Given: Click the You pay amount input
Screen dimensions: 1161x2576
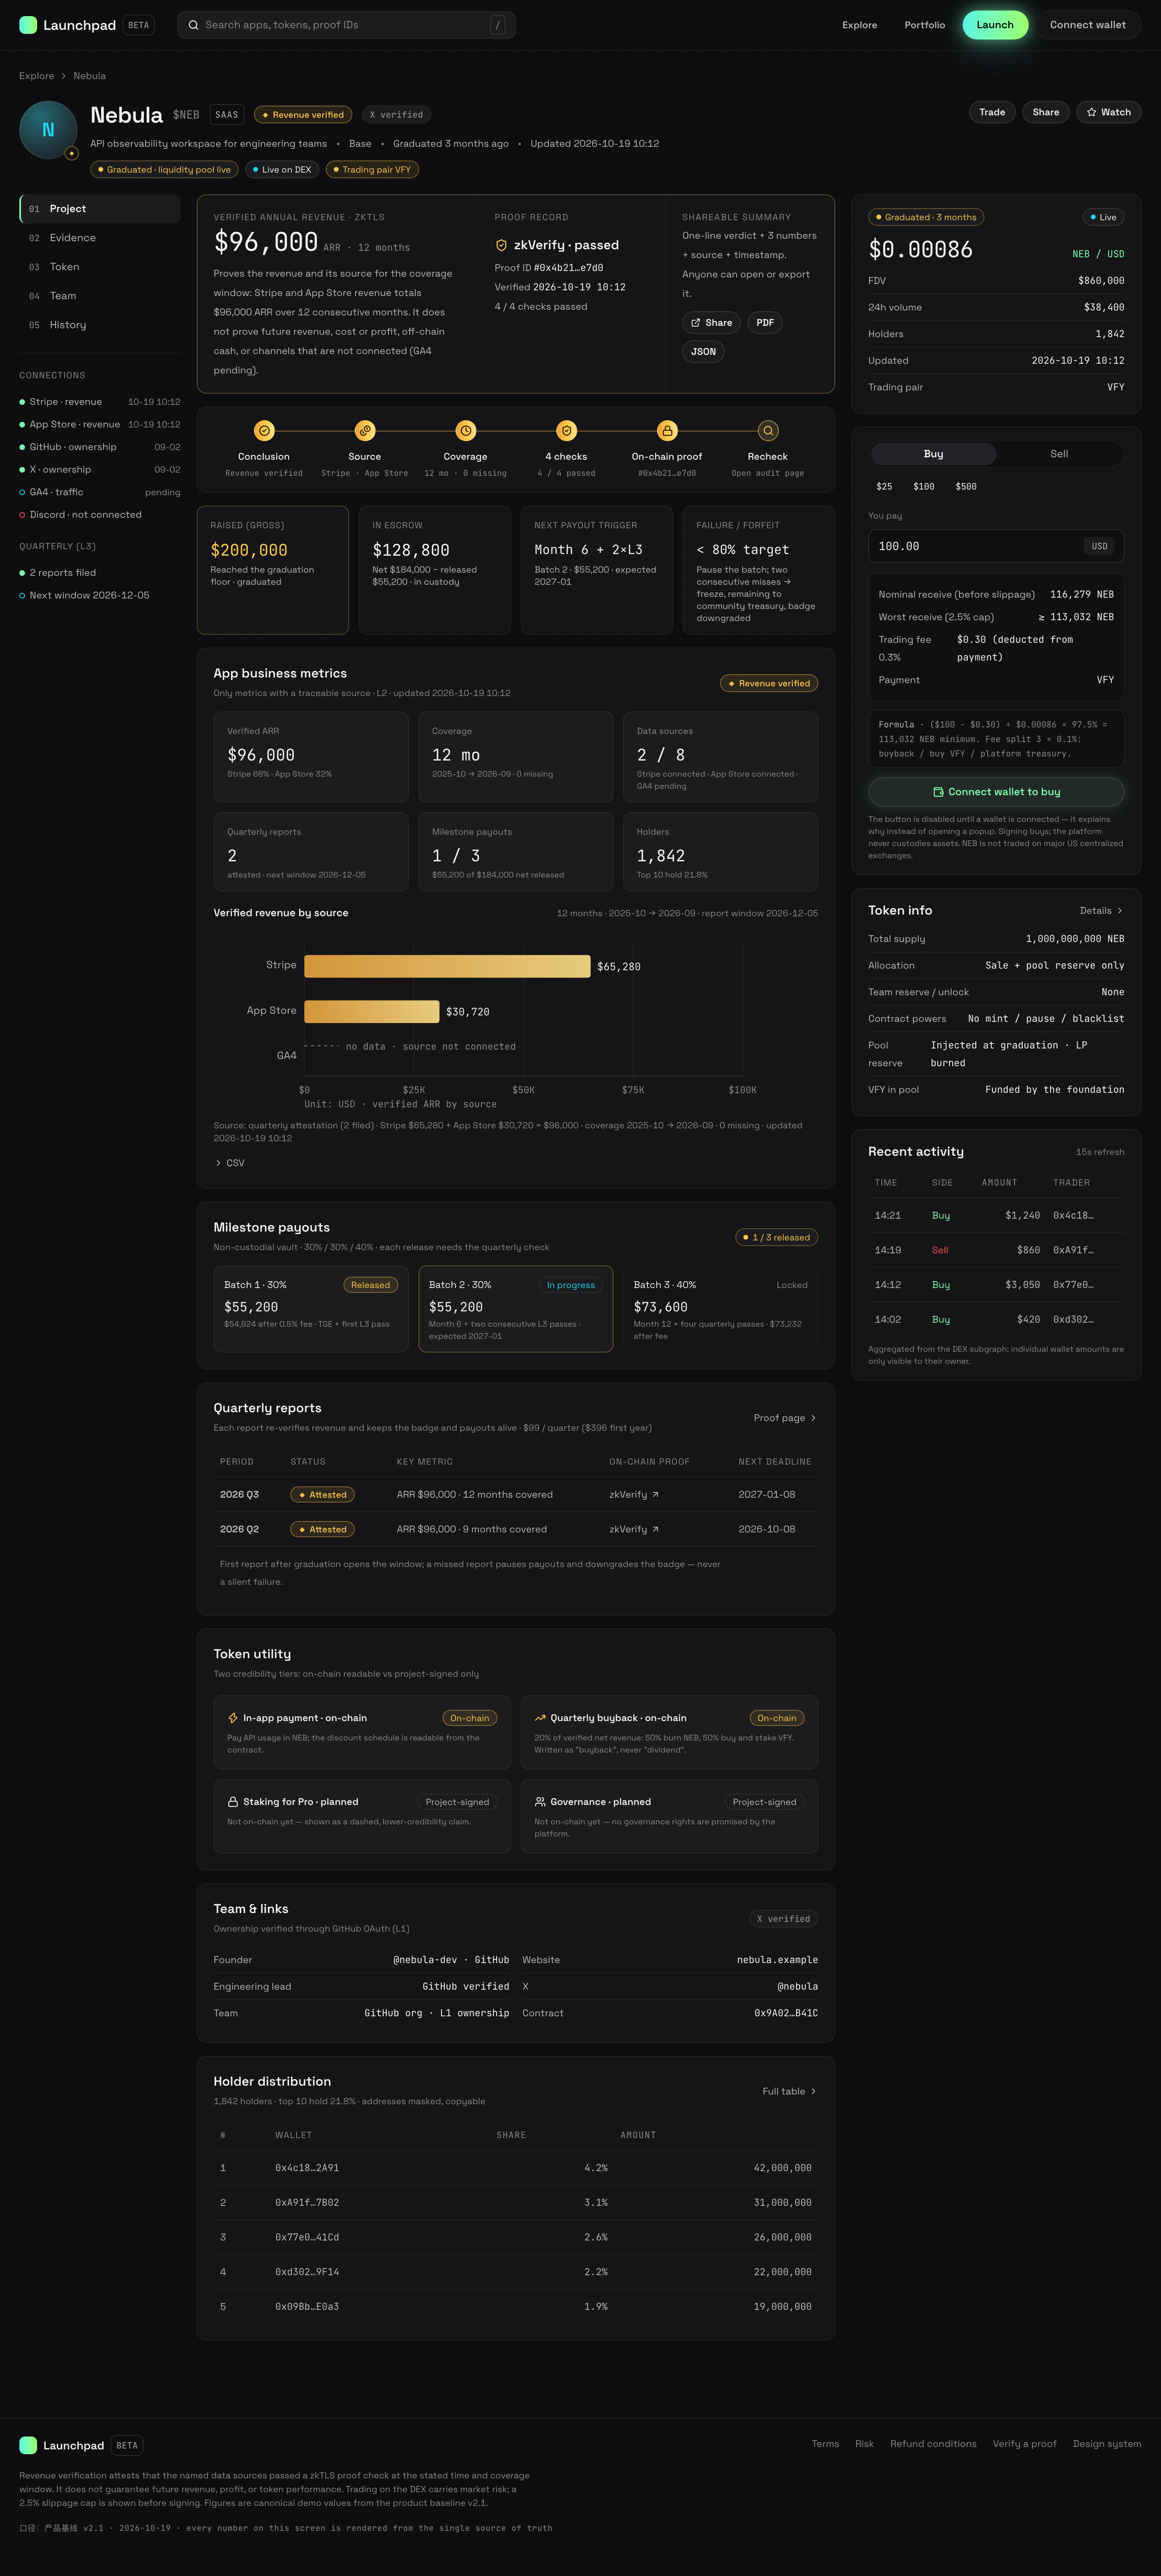Looking at the screenshot, I should pos(996,546).
